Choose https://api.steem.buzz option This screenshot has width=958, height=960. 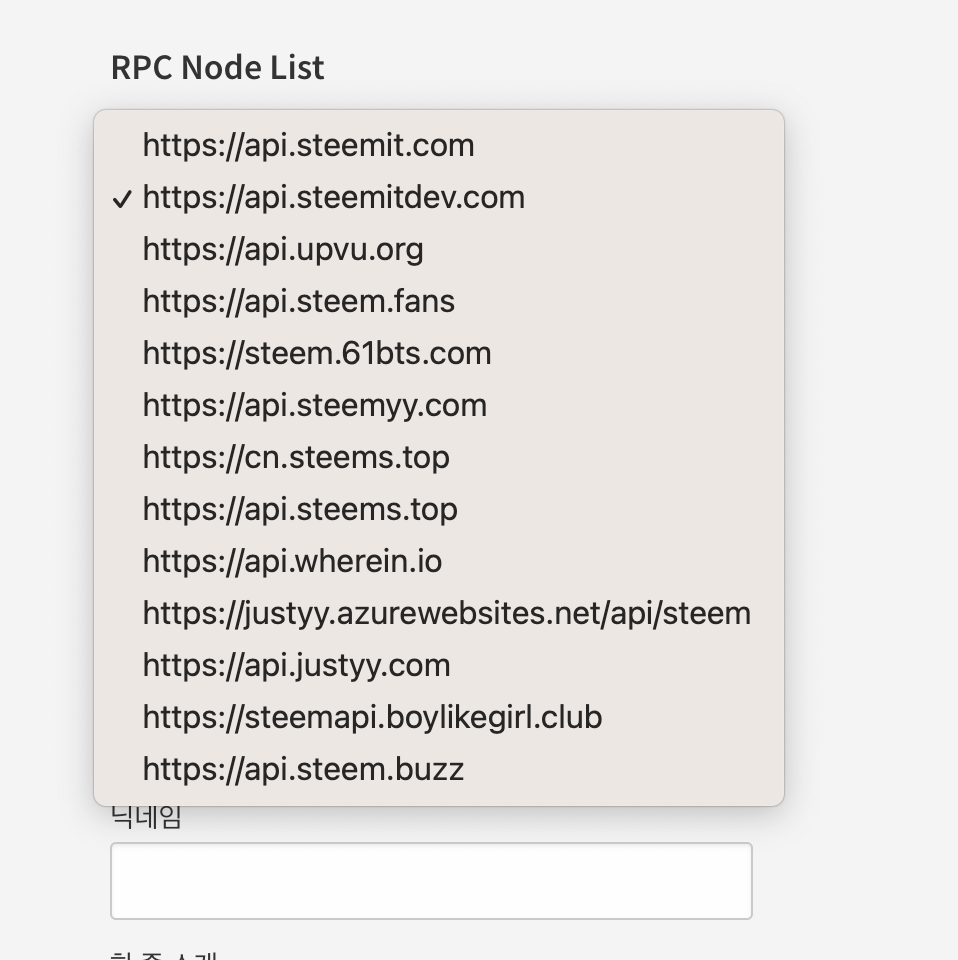pyautogui.click(x=303, y=770)
